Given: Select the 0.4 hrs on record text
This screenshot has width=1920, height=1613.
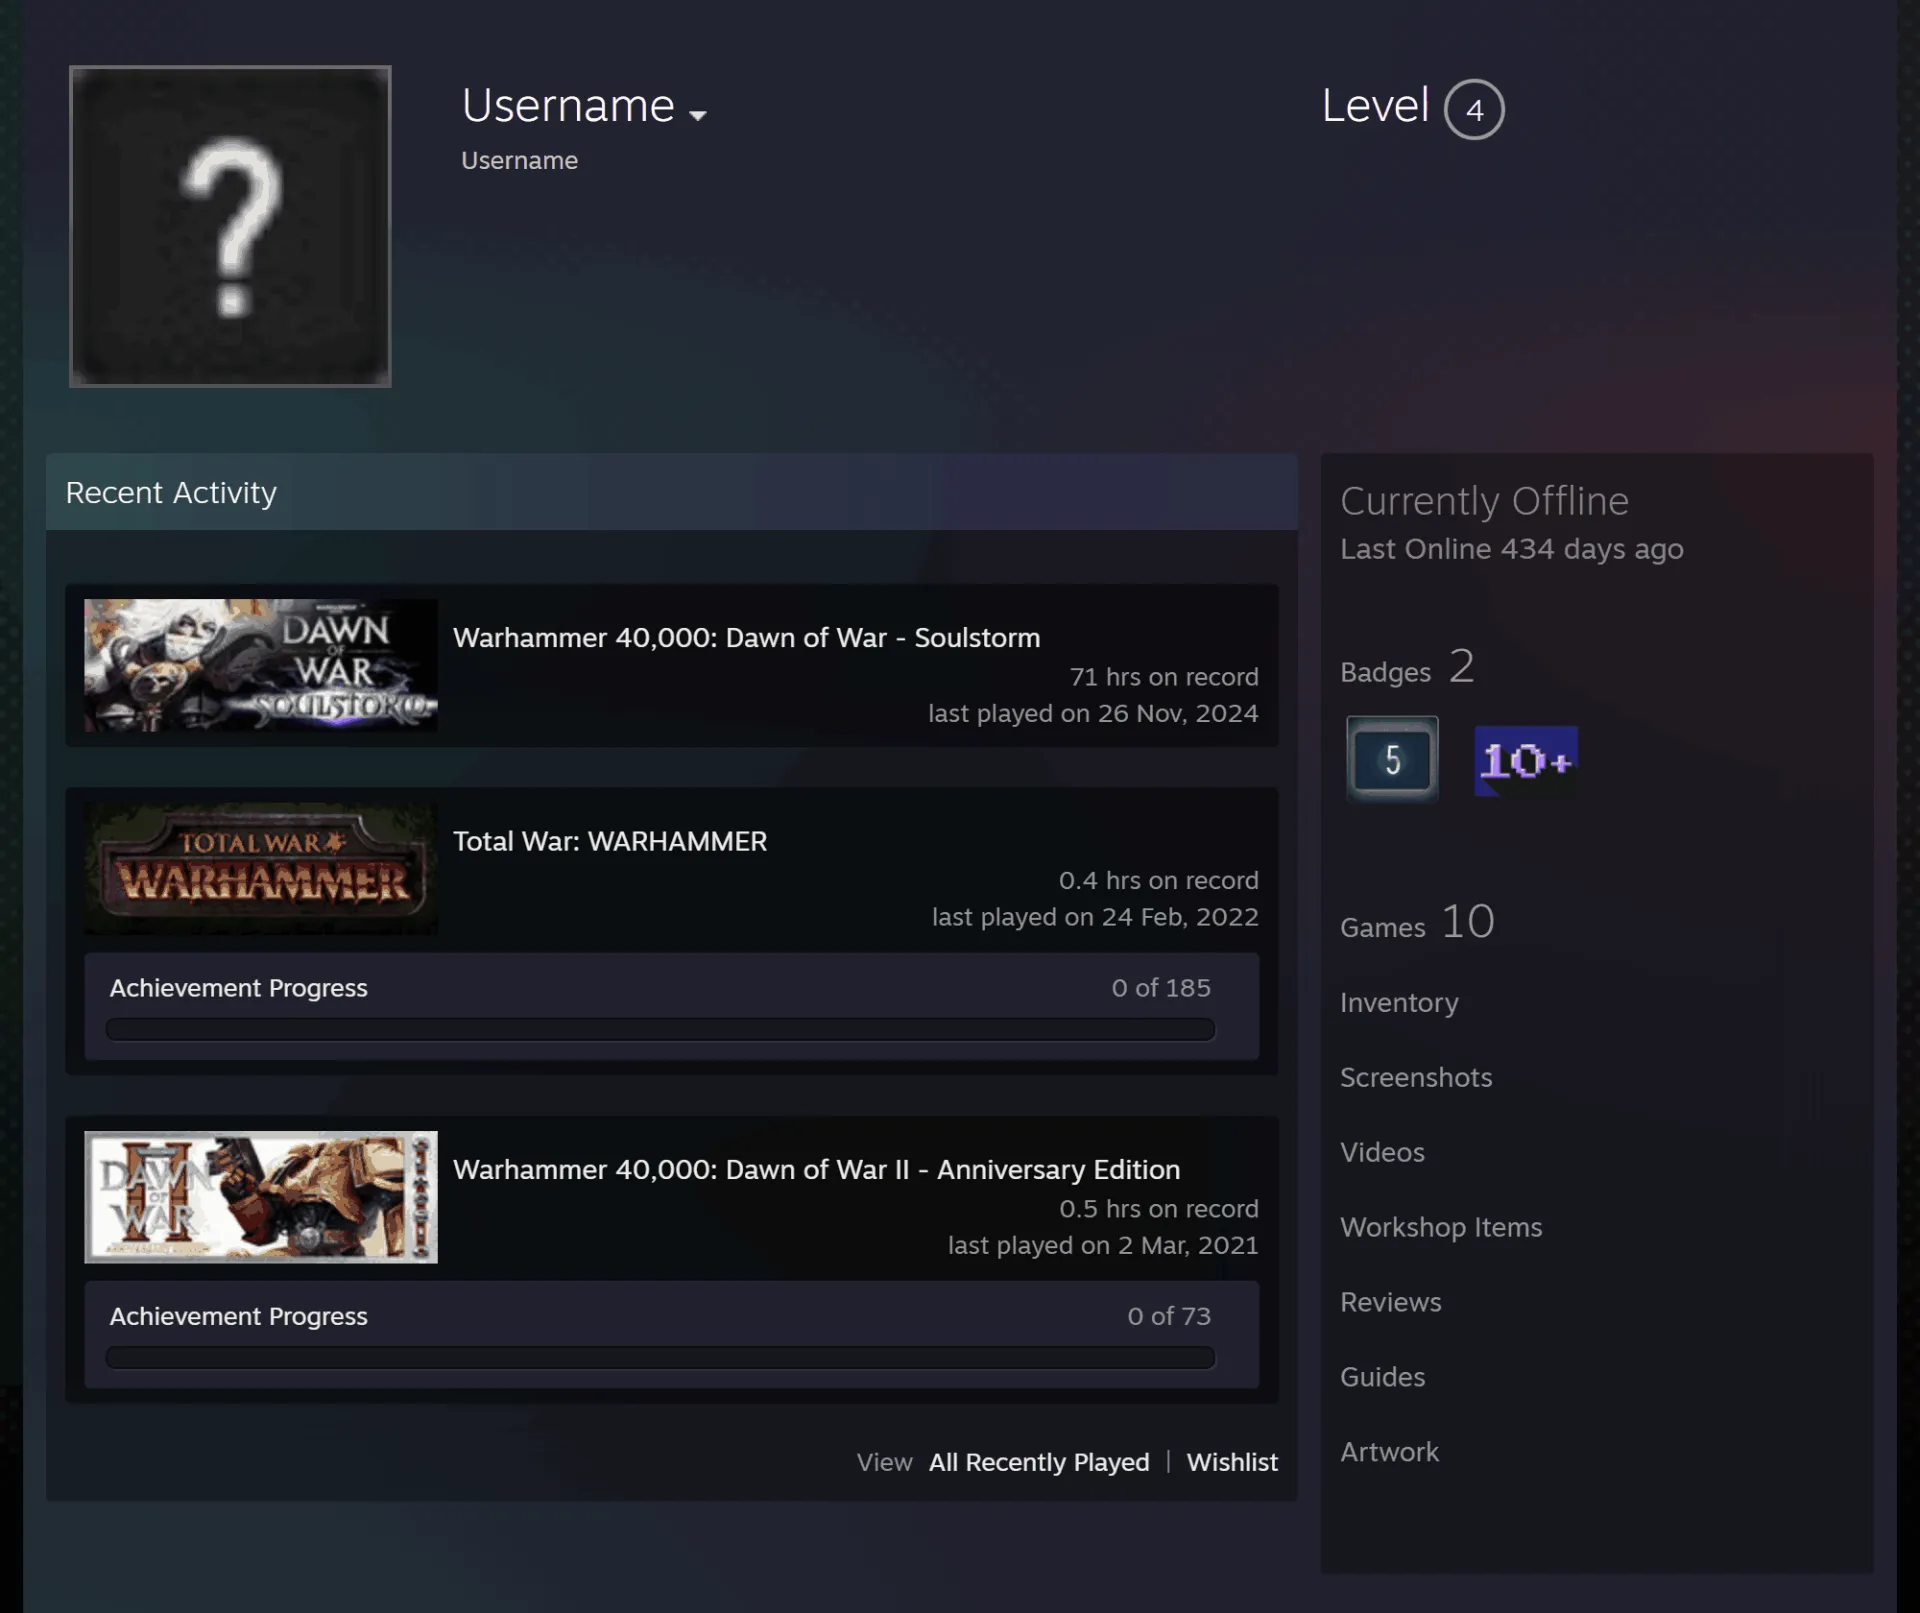Looking at the screenshot, I should [x=1159, y=880].
